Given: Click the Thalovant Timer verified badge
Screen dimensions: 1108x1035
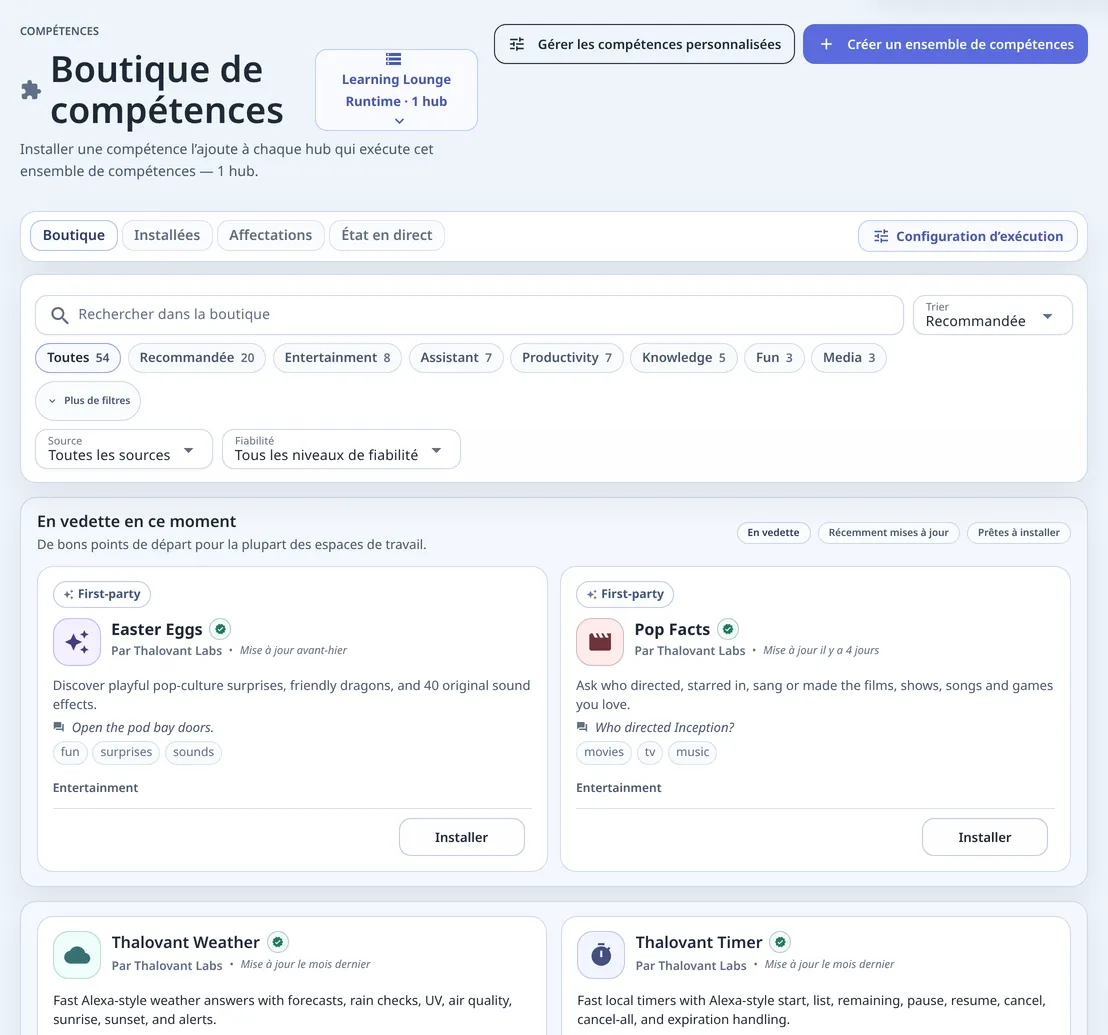Looking at the screenshot, I should click(780, 942).
